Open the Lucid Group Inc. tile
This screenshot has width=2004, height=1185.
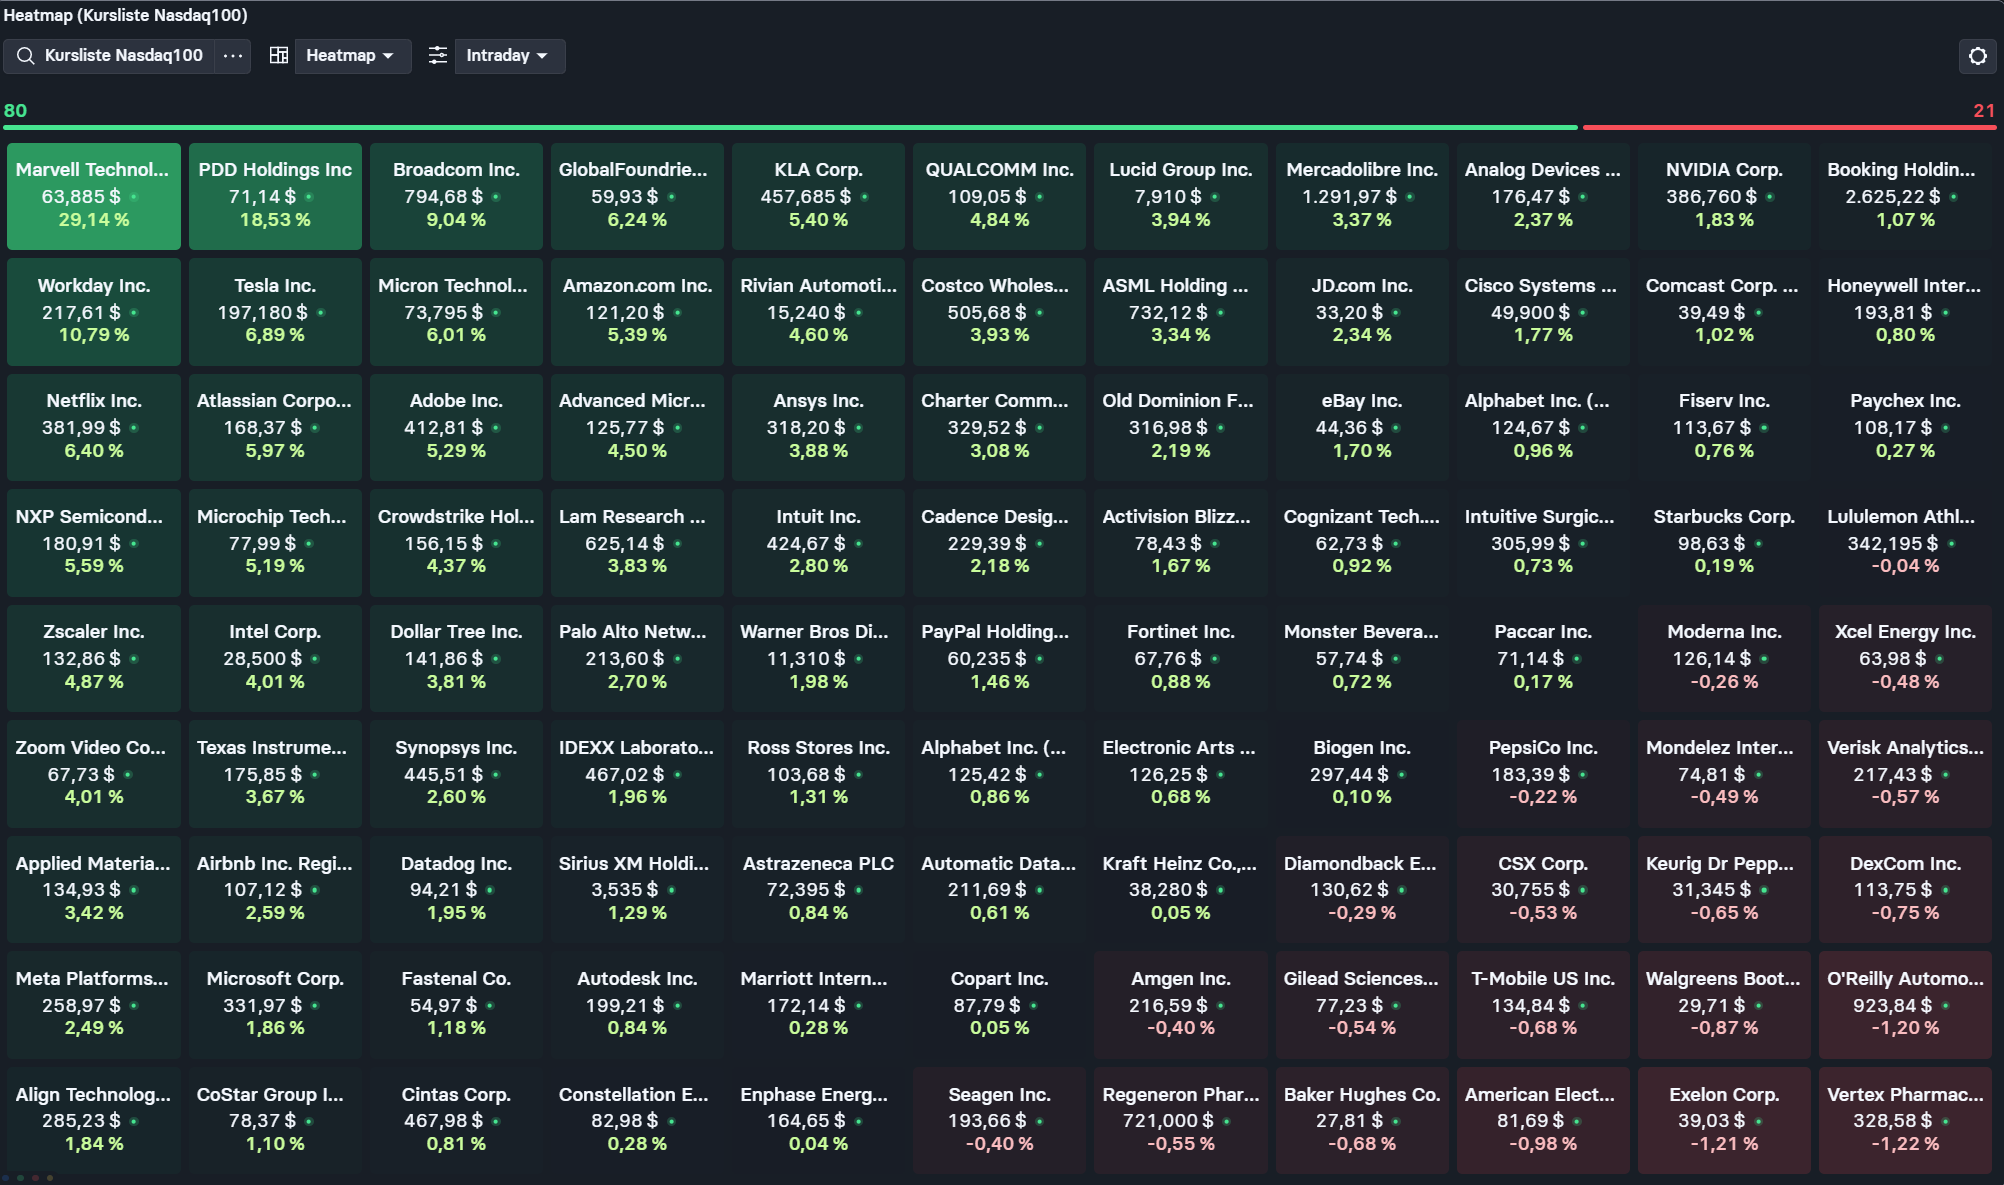click(x=1180, y=196)
